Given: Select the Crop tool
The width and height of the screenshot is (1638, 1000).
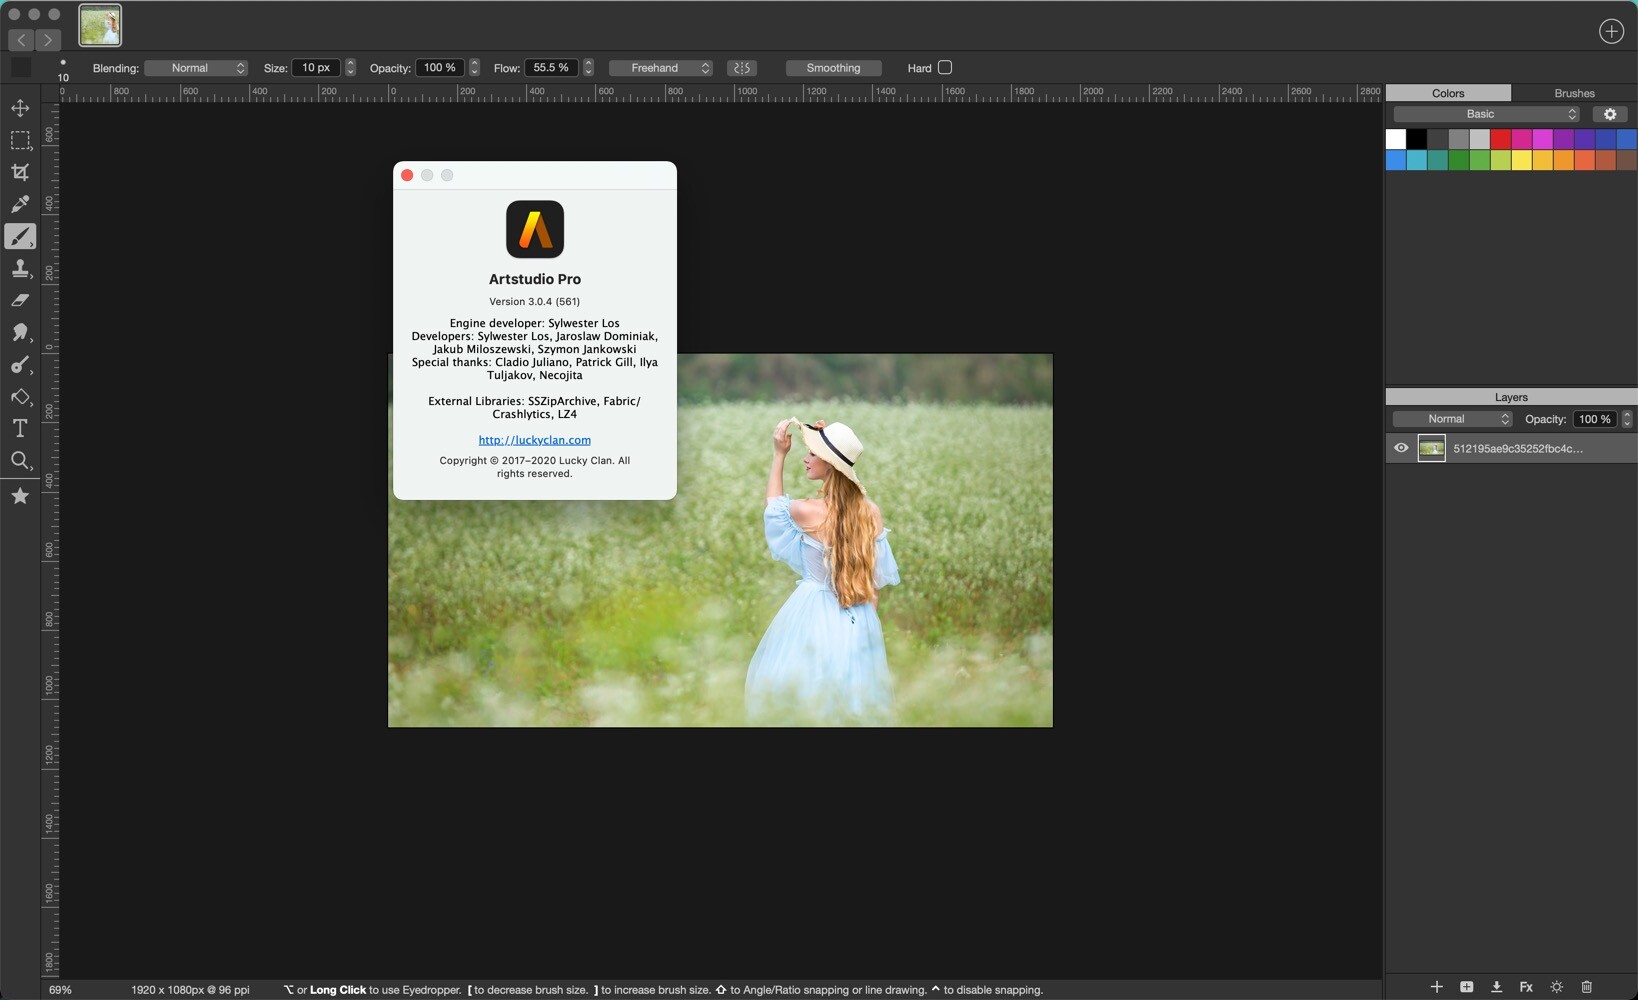Looking at the screenshot, I should click(20, 172).
